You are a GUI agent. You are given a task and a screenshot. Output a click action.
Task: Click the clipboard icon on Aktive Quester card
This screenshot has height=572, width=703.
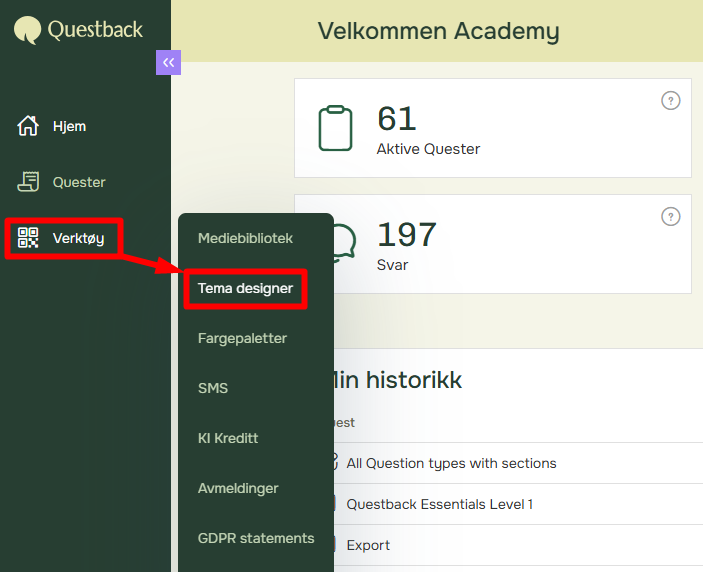coord(335,128)
